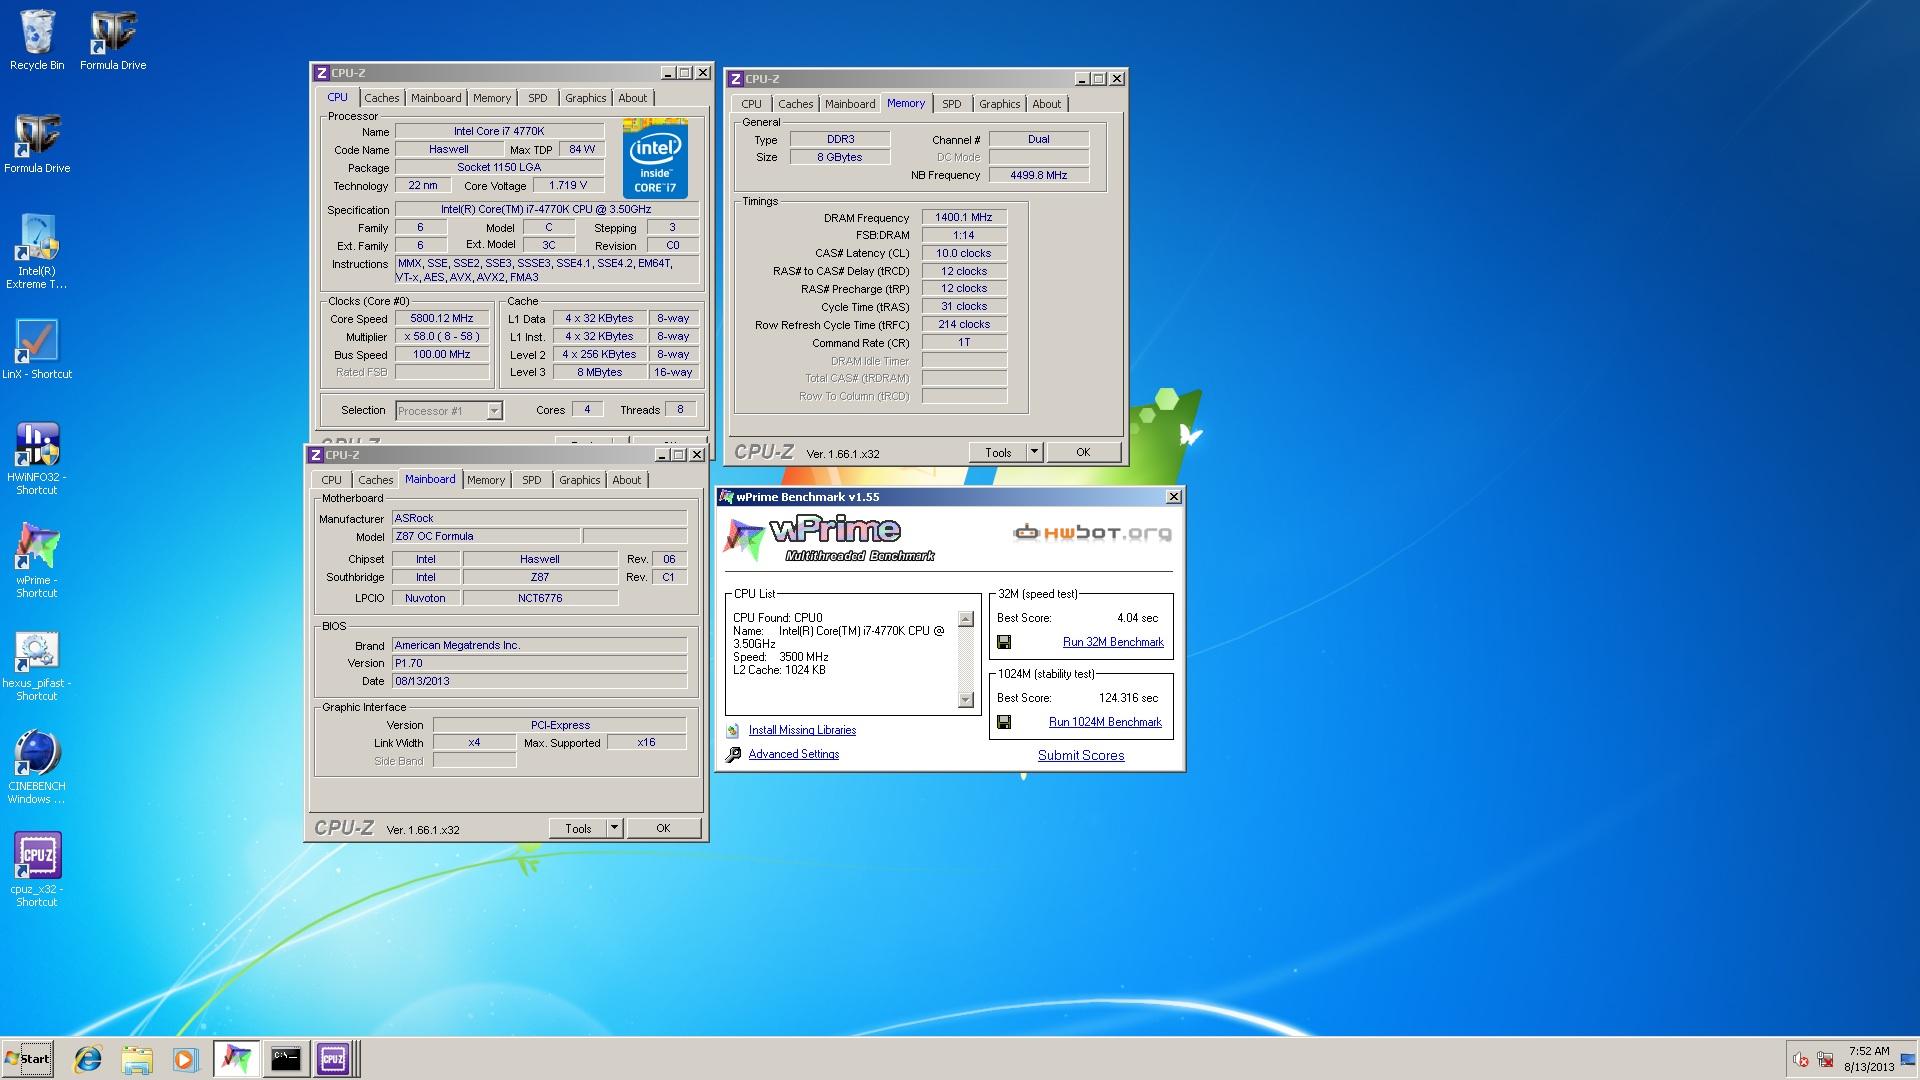
Task: Open hexus_pifast shortcut icon
Action: [37, 665]
